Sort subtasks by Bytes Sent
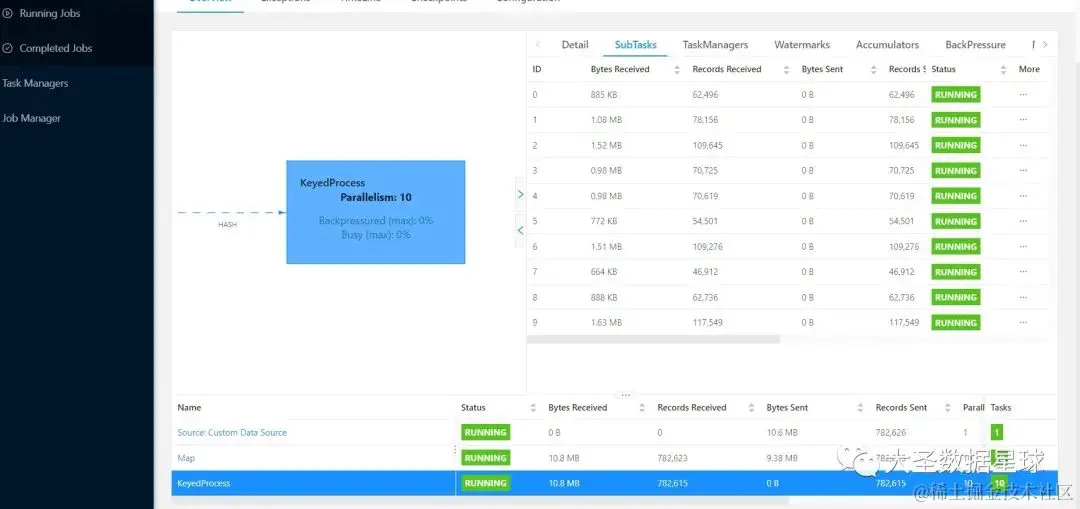This screenshot has height=509, width=1080. point(873,70)
